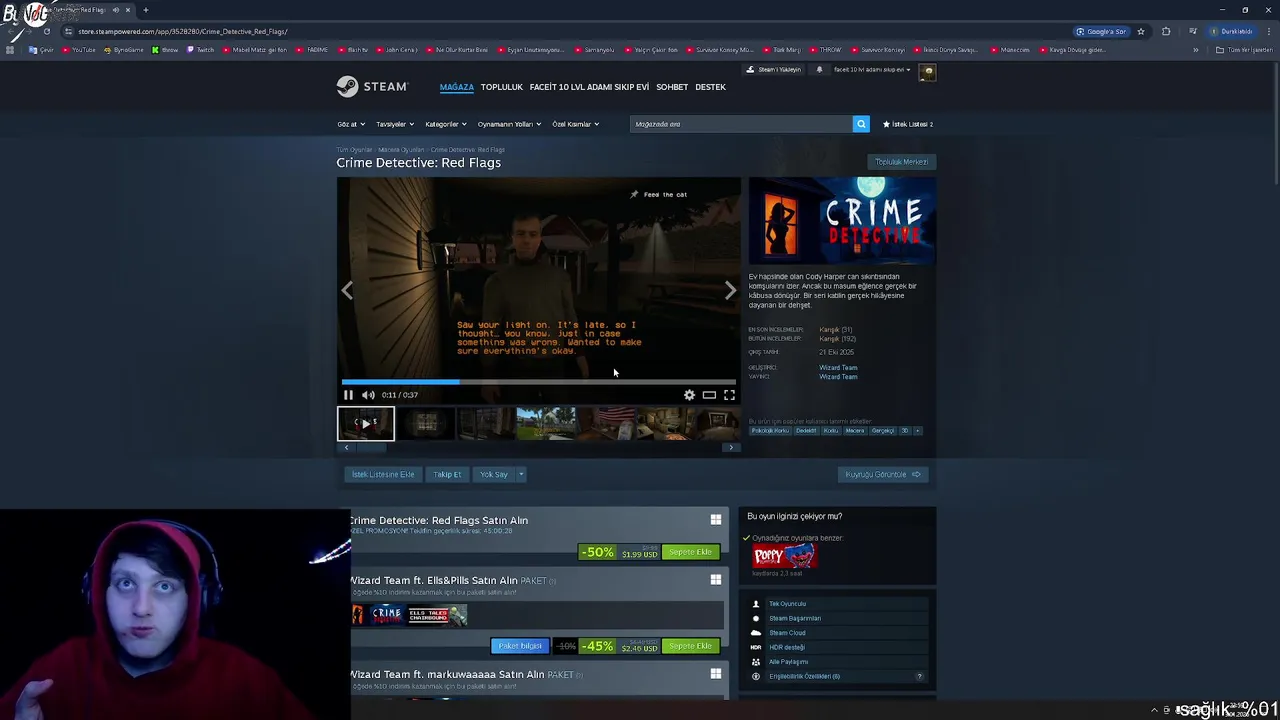Viewport: 1280px width, 720px height.
Task: Click the HDR badge icon
Action: (x=756, y=647)
